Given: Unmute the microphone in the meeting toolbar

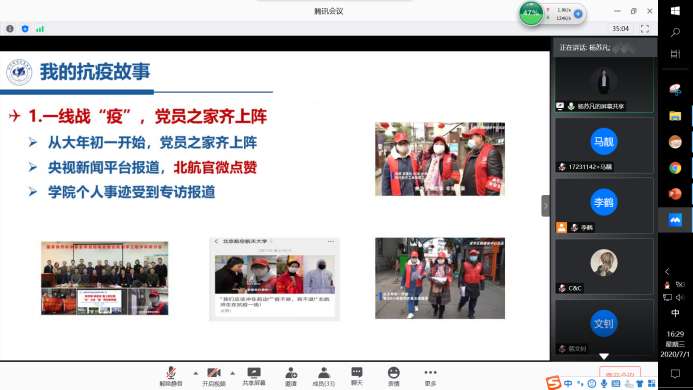Looking at the screenshot, I should pos(171,376).
